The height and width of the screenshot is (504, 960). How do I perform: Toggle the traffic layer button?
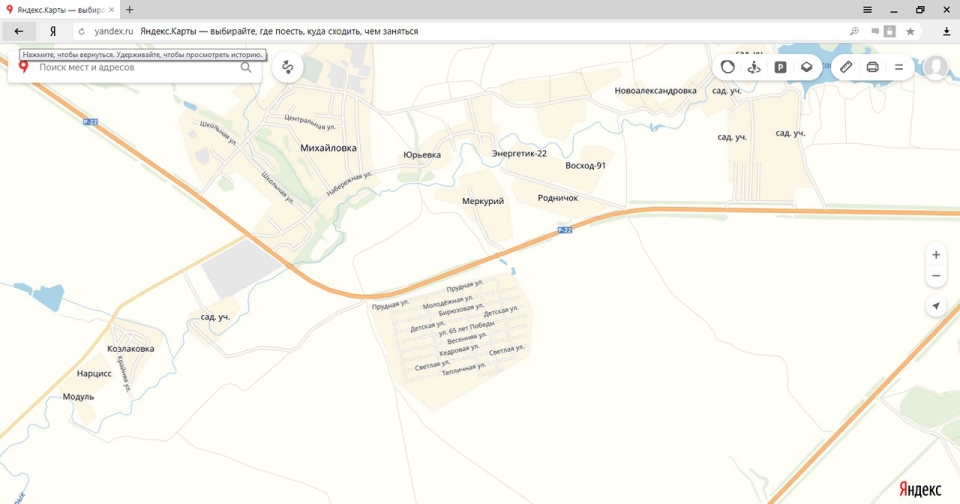click(x=728, y=67)
